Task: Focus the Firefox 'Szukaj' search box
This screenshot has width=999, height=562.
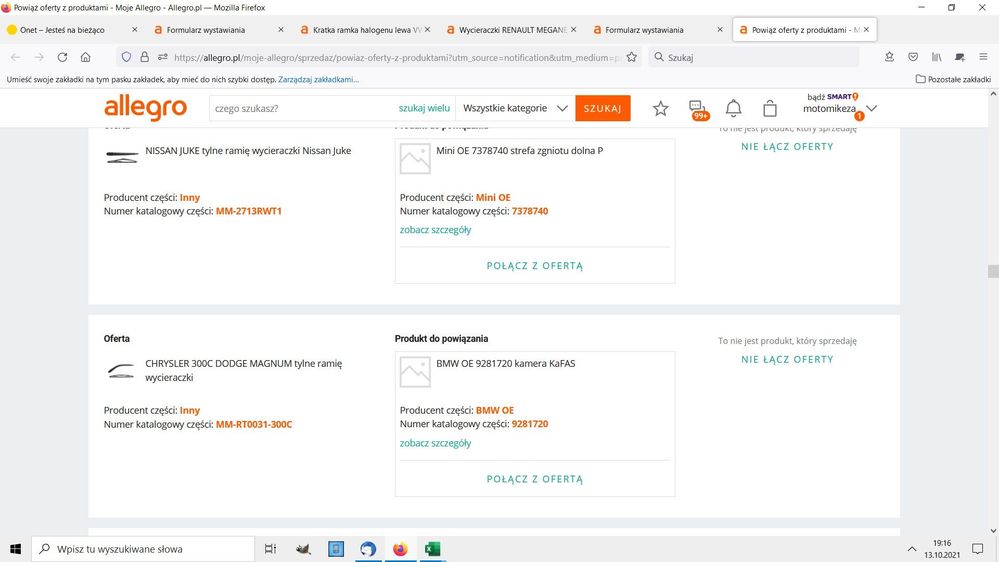Action: pos(754,57)
